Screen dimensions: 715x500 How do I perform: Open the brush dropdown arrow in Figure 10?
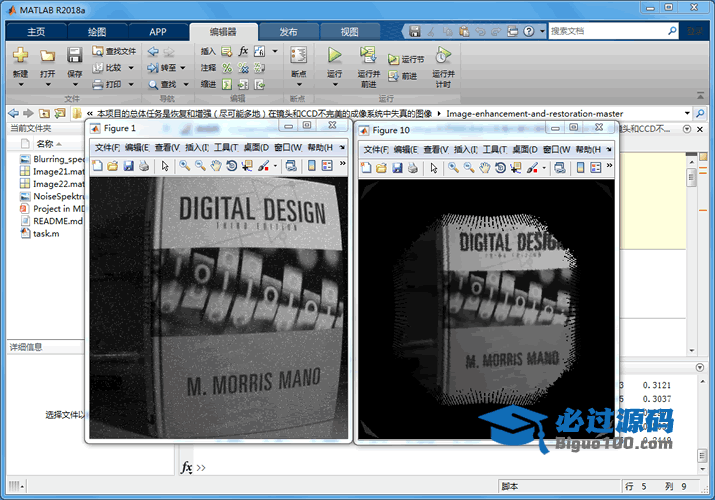(544, 168)
